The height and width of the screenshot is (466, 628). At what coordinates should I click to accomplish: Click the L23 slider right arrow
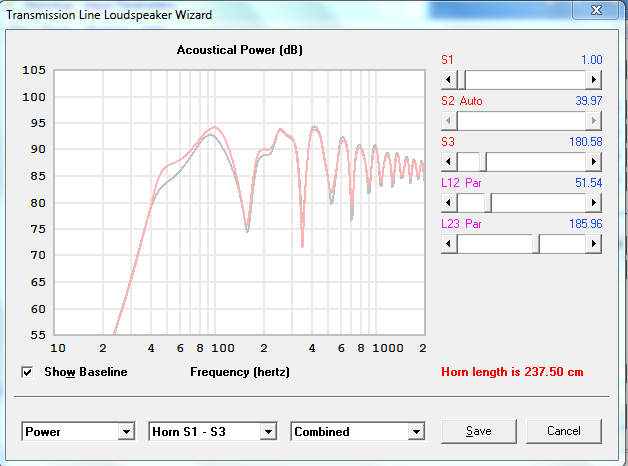tap(594, 244)
